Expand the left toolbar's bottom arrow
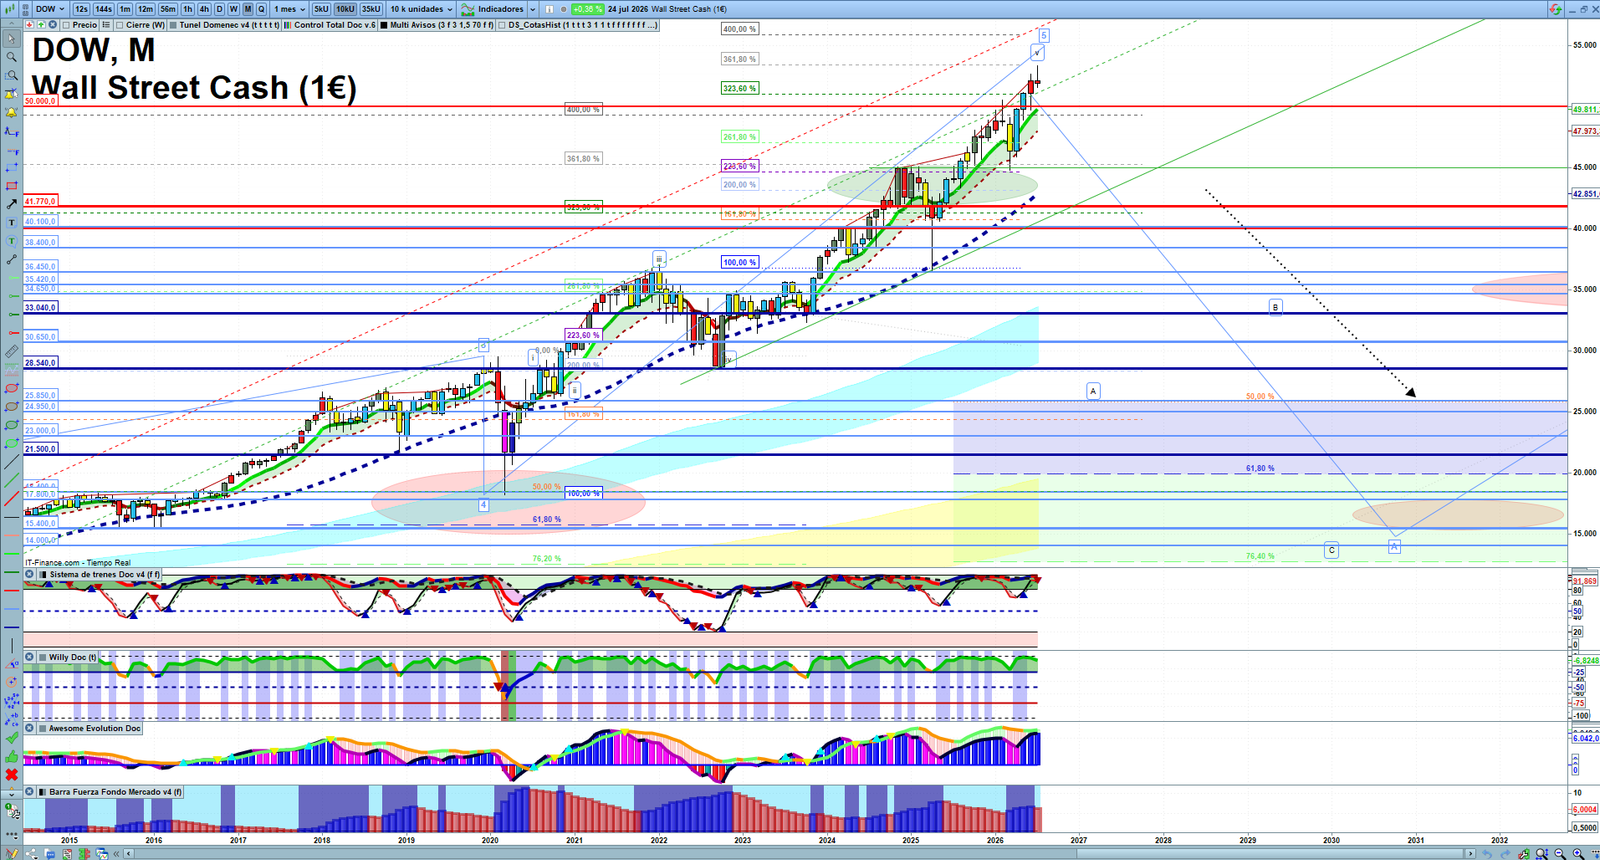The image size is (1600, 860). [x=11, y=794]
